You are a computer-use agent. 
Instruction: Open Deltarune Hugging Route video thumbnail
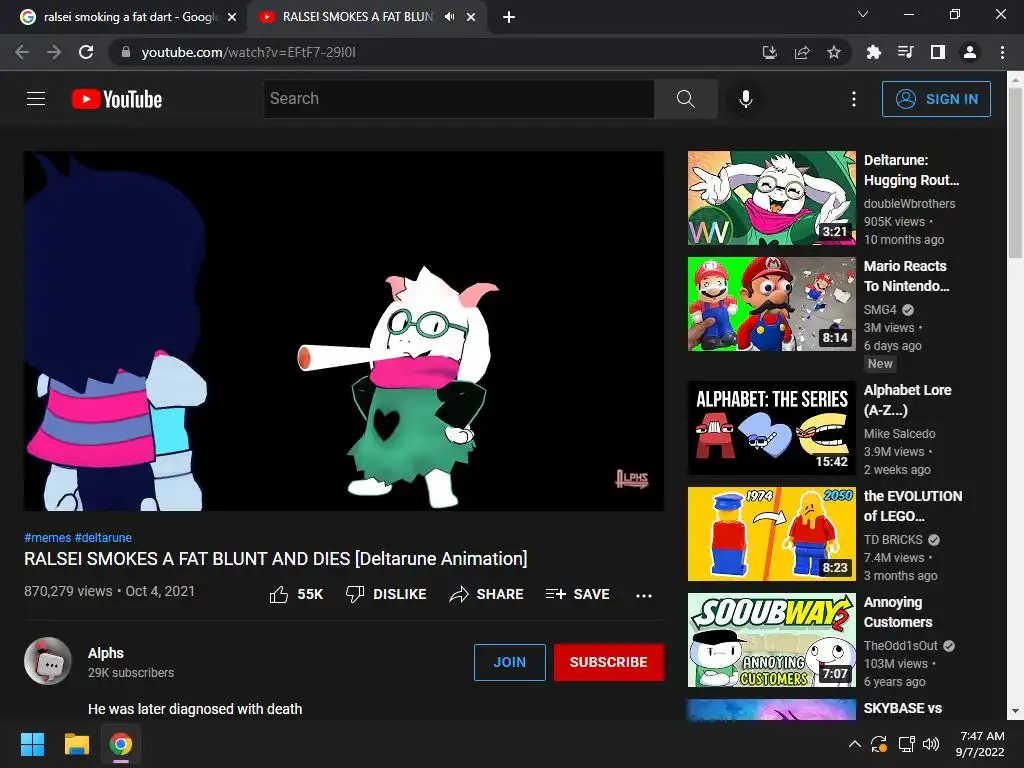pos(771,198)
